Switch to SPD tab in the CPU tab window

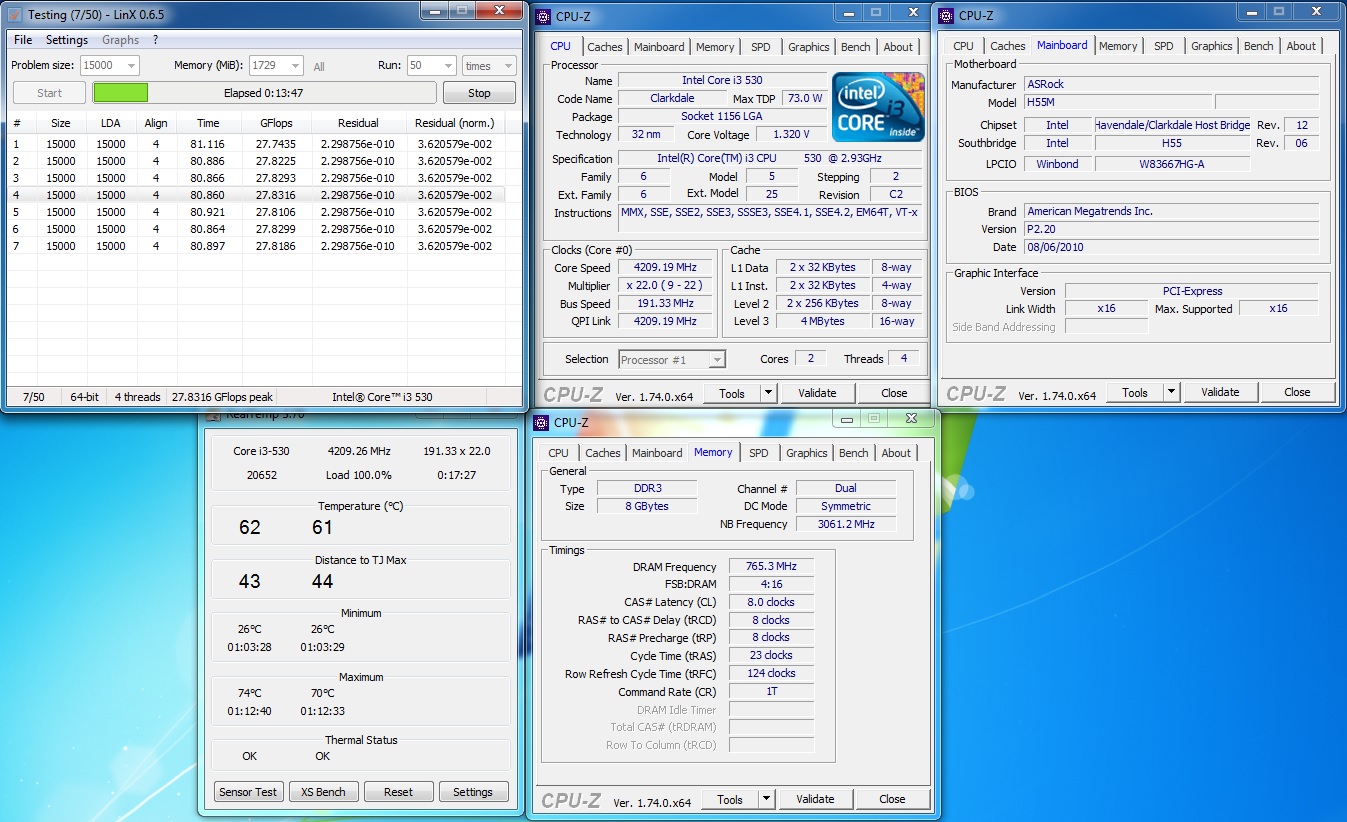[x=761, y=47]
